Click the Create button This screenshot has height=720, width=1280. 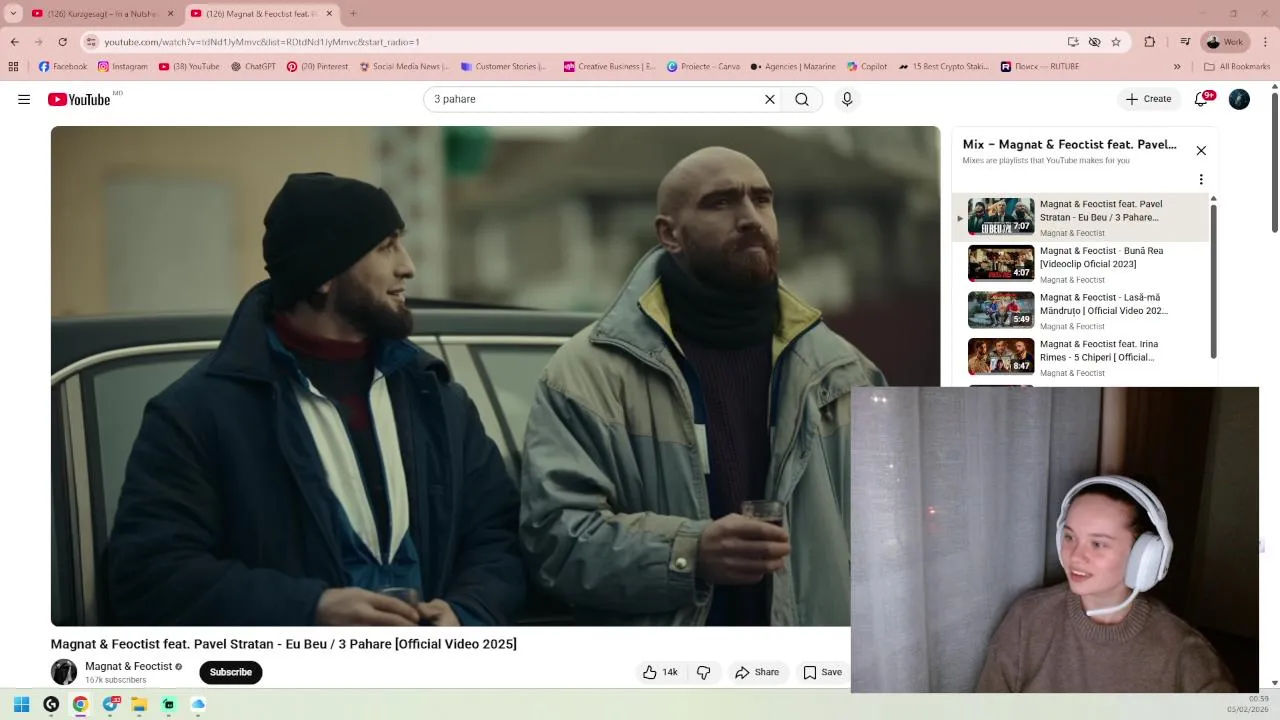(1148, 99)
